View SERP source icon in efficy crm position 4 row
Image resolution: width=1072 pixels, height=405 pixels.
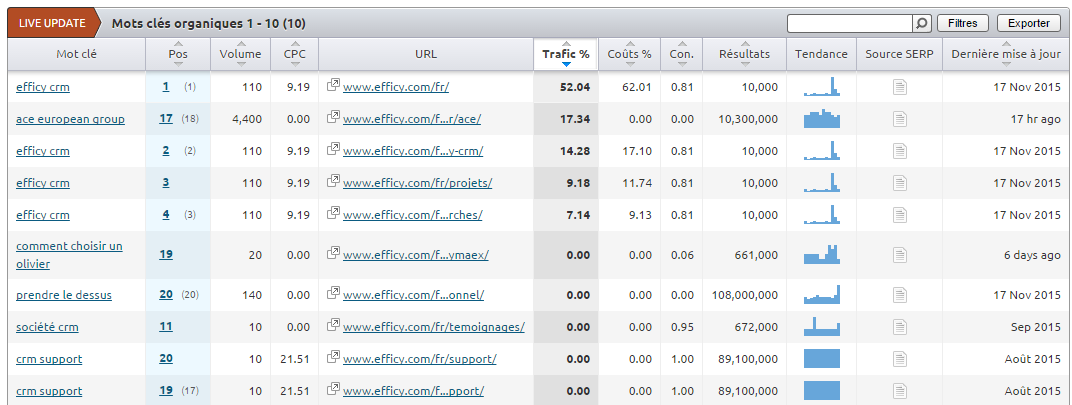tap(900, 215)
